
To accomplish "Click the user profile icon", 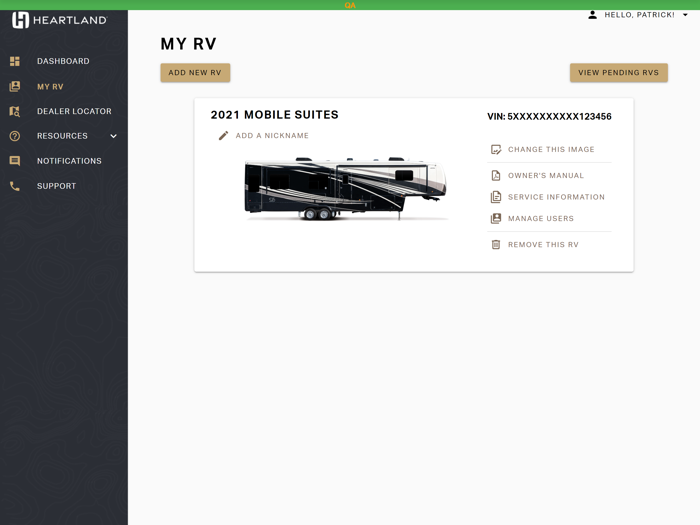I will (x=592, y=15).
